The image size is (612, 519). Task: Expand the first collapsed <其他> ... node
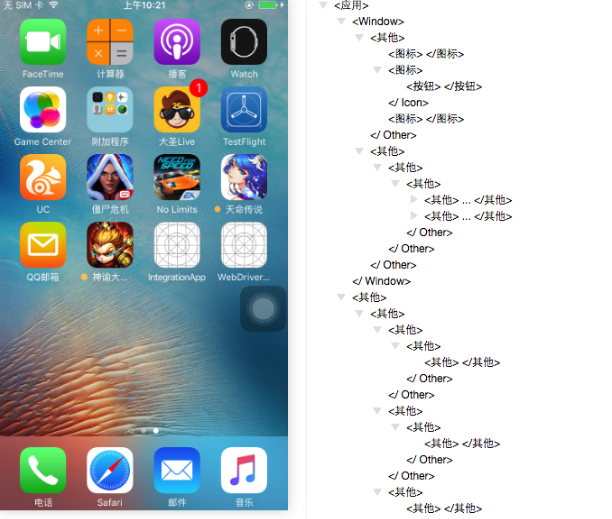pyautogui.click(x=414, y=199)
